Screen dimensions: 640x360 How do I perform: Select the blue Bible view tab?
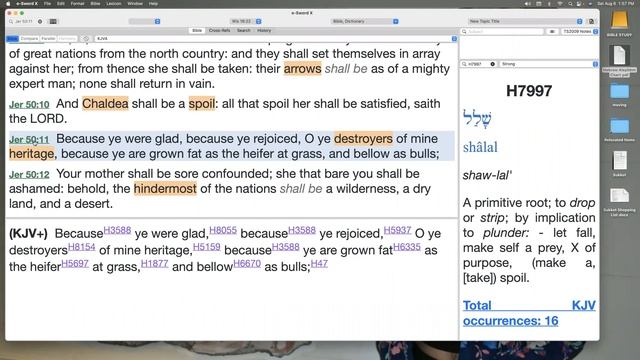coord(12,38)
